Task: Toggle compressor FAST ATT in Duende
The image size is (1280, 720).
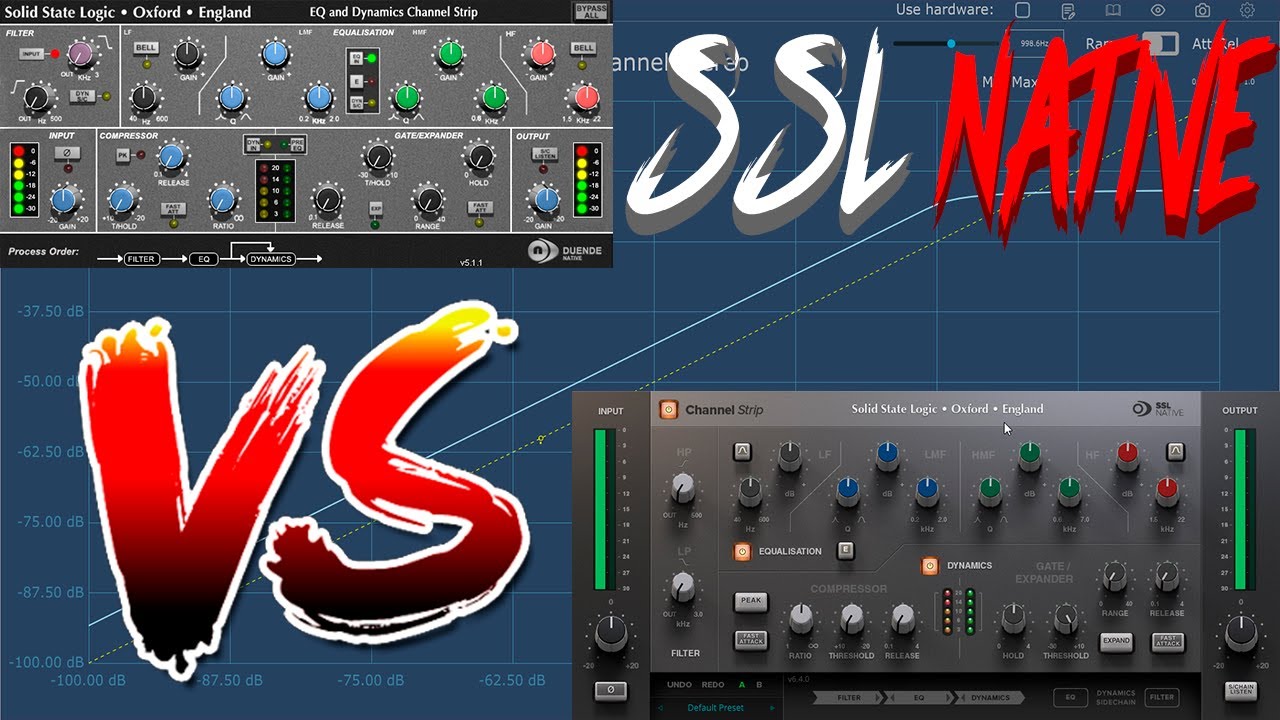Action: 174,209
